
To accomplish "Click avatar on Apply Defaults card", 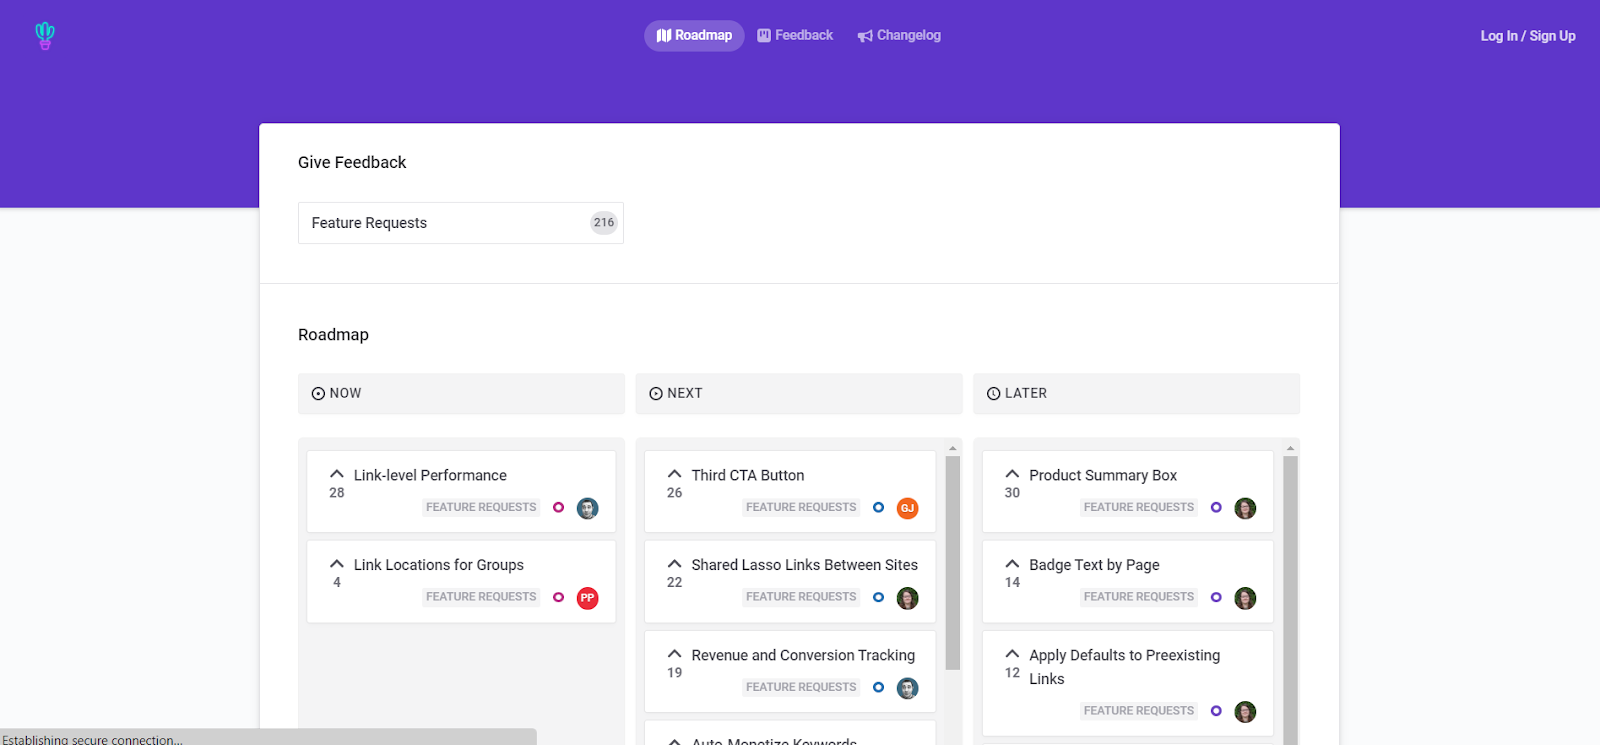I will coord(1245,712).
